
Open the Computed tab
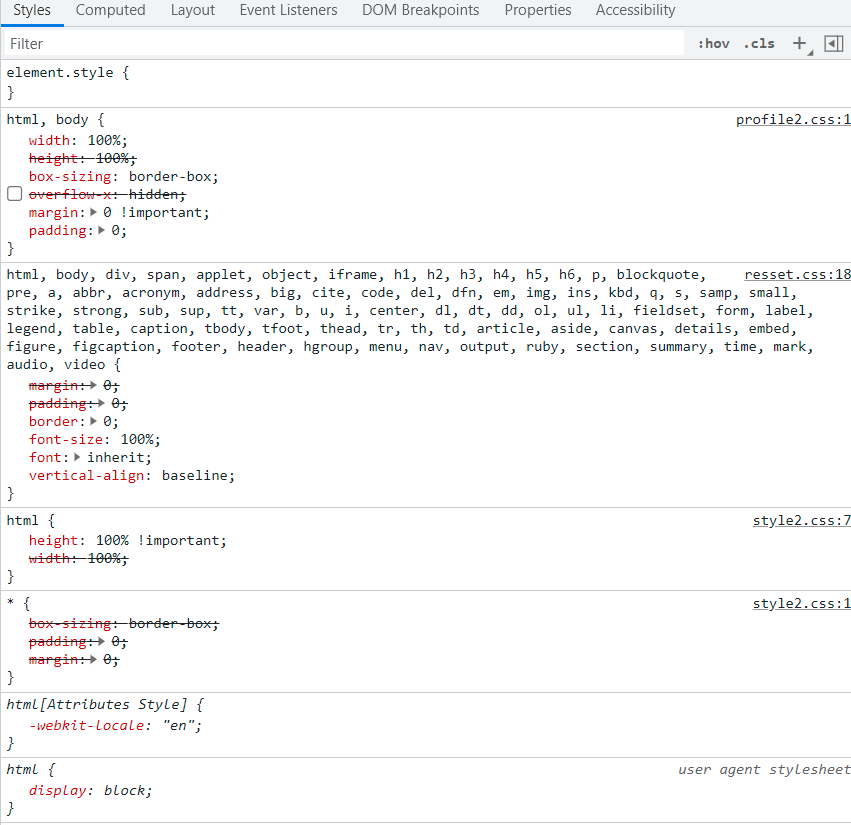pos(110,10)
